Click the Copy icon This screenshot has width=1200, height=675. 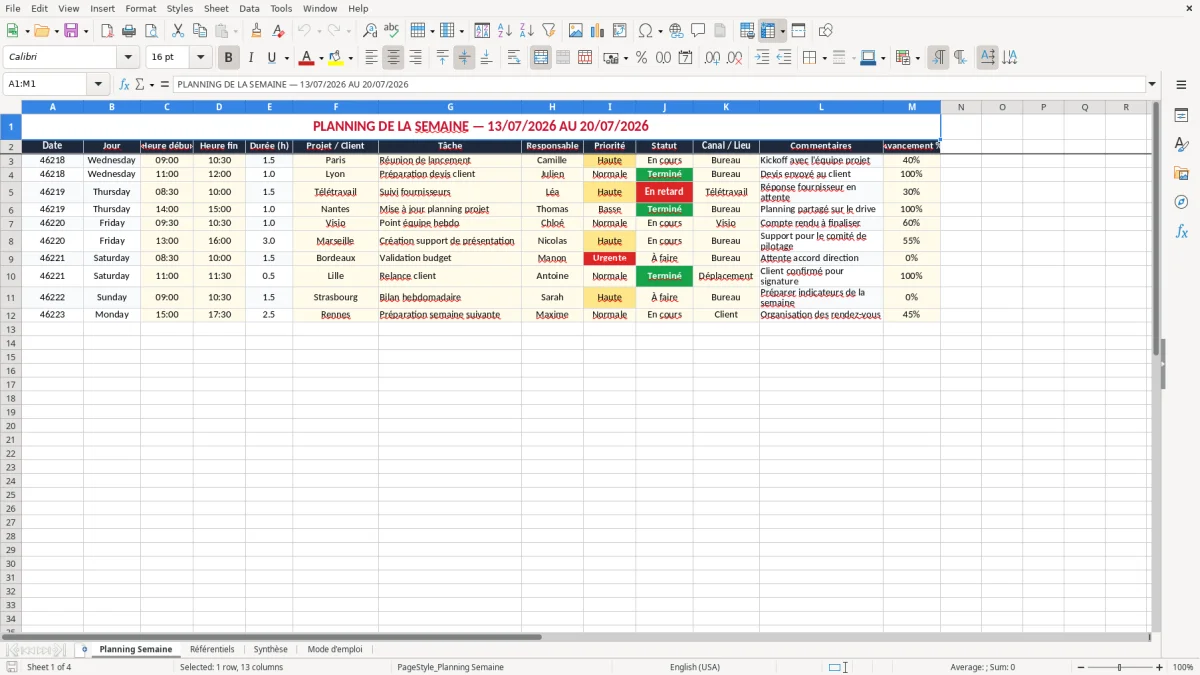(x=199, y=31)
